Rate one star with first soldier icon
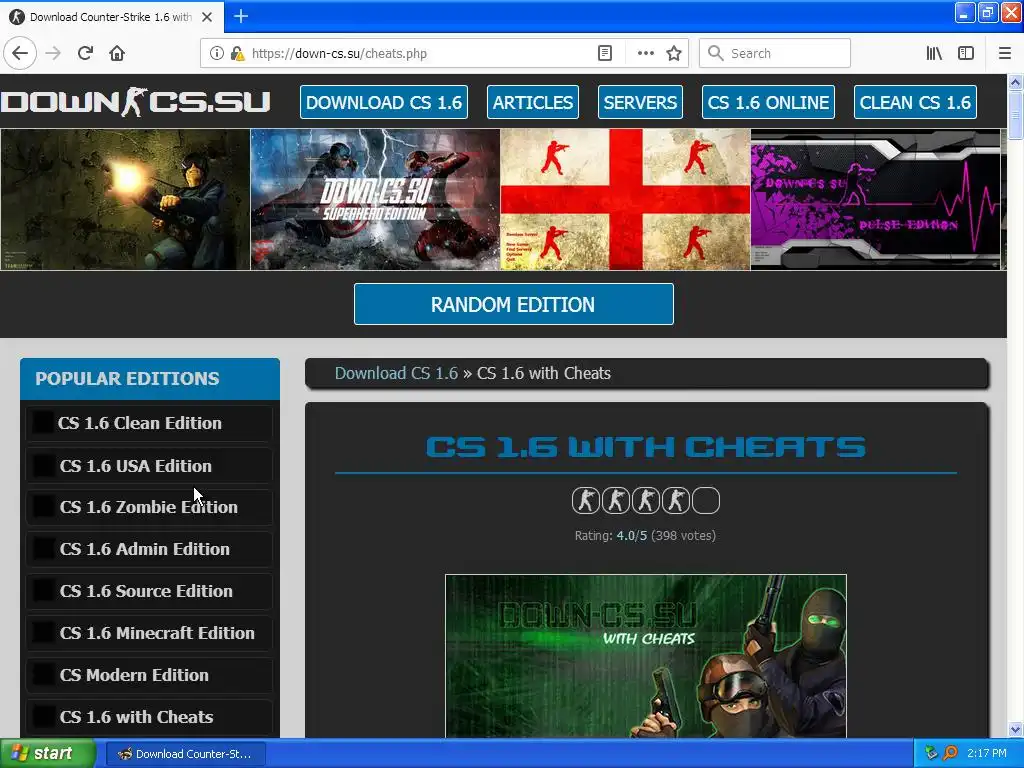This screenshot has height=768, width=1024. pyautogui.click(x=585, y=501)
